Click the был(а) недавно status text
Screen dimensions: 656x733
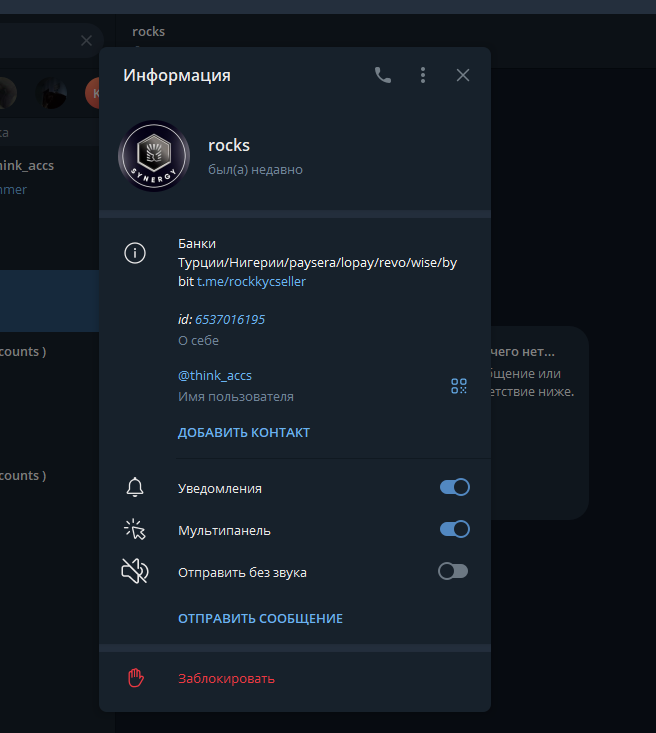click(255, 169)
